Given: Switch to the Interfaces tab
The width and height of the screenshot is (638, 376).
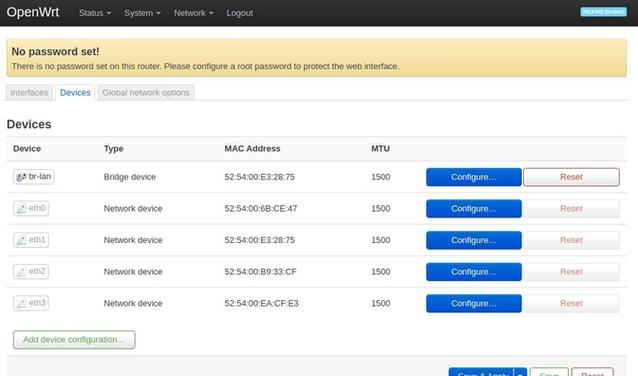Looking at the screenshot, I should click(29, 93).
